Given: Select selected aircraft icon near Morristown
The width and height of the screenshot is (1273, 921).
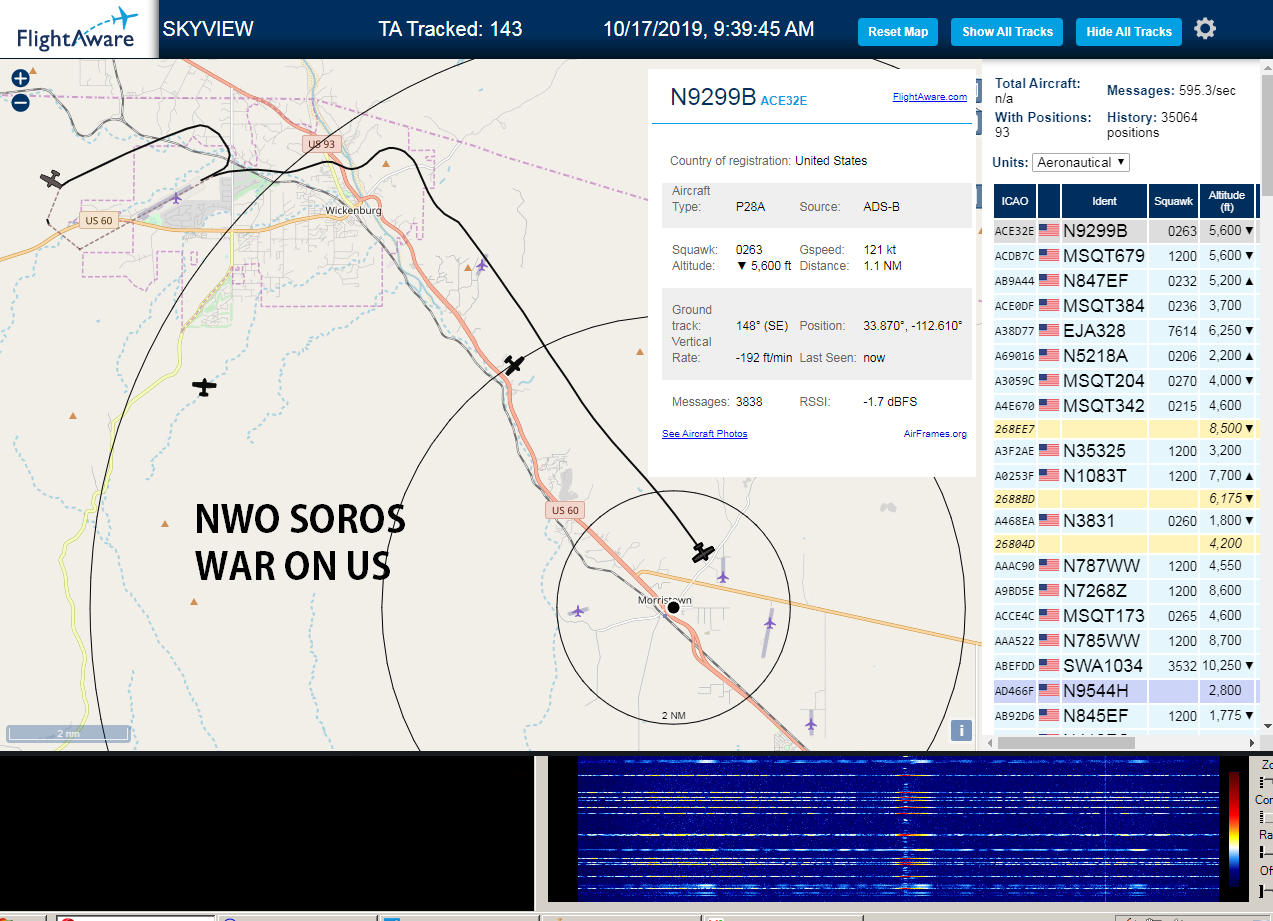Looking at the screenshot, I should [x=704, y=552].
